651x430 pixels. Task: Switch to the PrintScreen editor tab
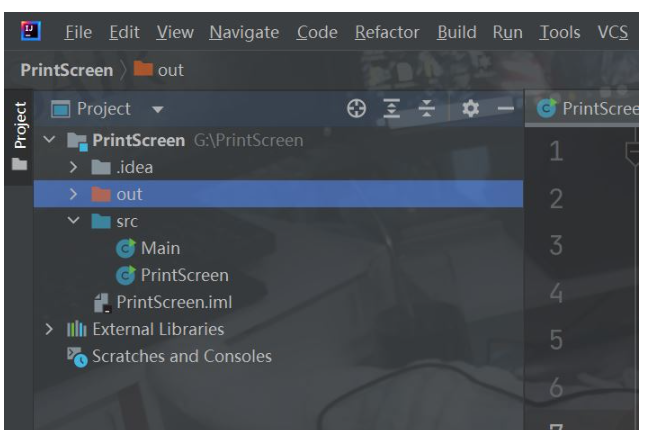[590, 108]
